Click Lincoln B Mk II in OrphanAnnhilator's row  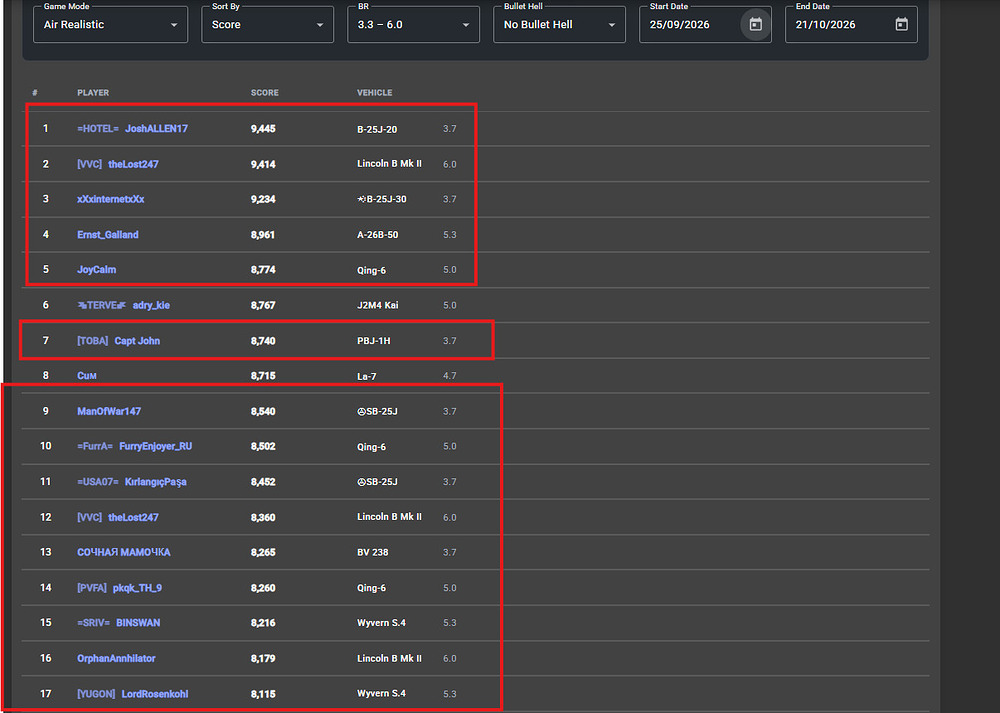[389, 658]
